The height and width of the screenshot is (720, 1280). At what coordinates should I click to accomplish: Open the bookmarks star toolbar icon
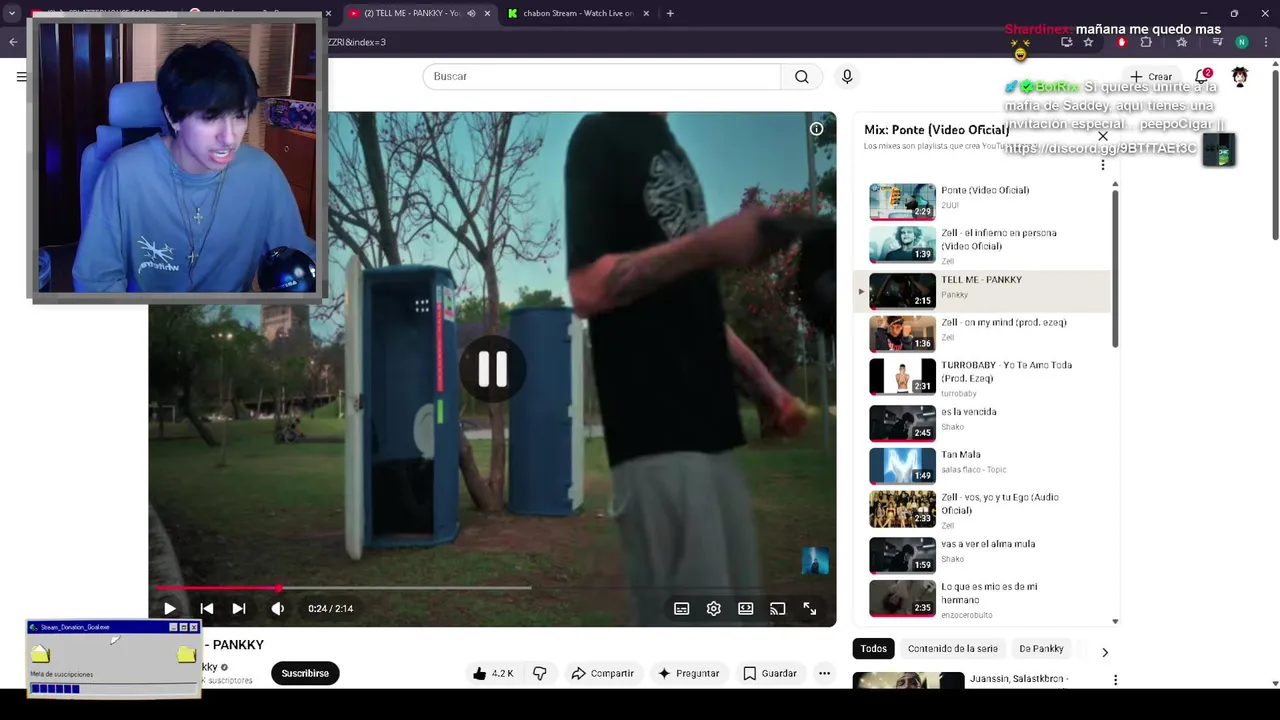(1182, 42)
